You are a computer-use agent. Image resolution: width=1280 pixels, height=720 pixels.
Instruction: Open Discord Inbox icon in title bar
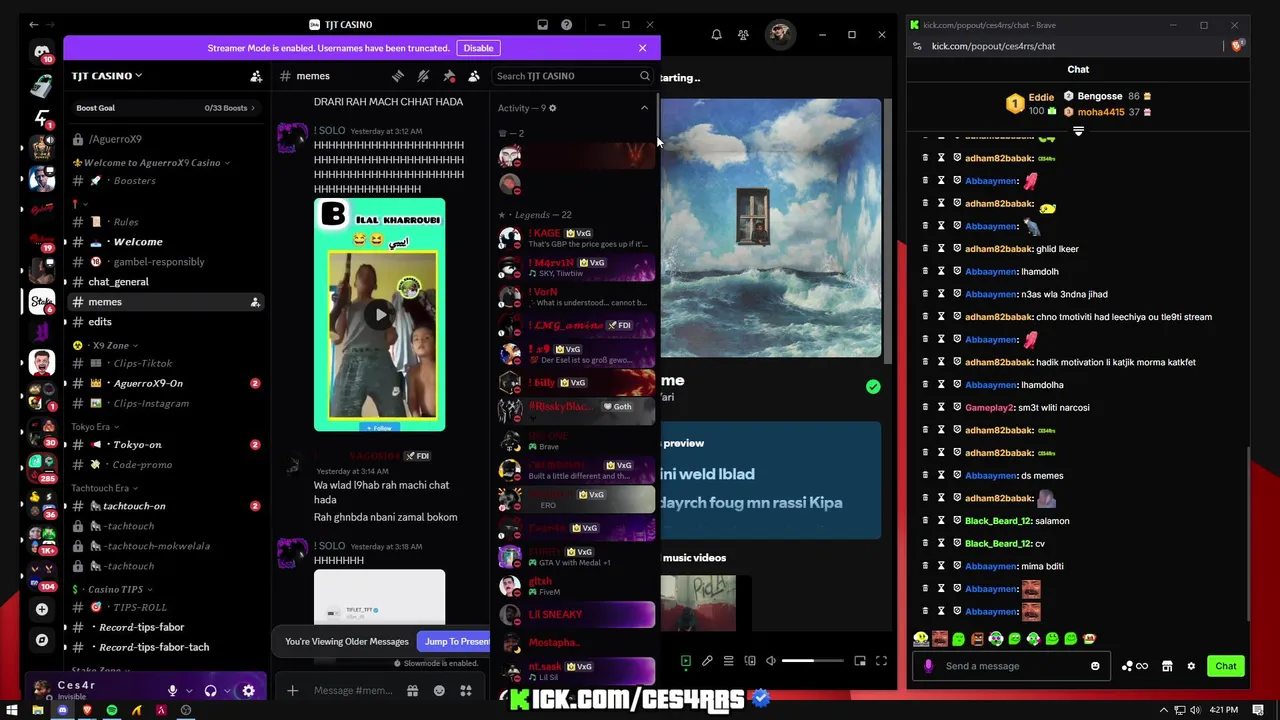(542, 25)
